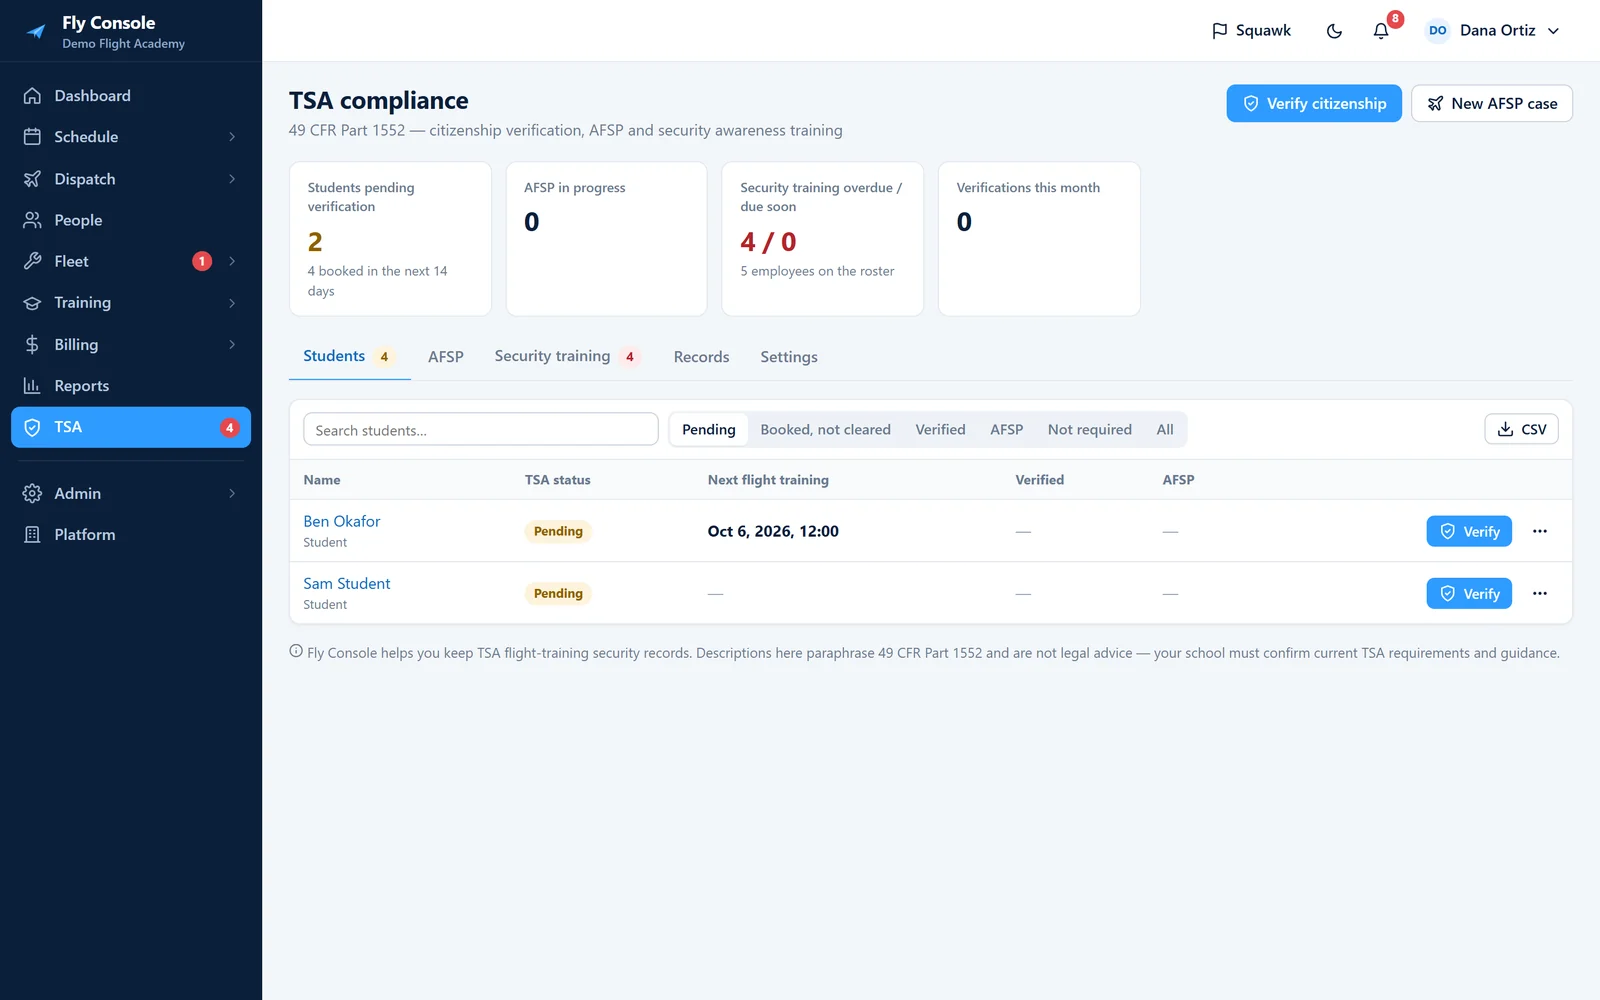Expand the Admin submenu chevron
1600x1000 pixels.
pos(232,493)
